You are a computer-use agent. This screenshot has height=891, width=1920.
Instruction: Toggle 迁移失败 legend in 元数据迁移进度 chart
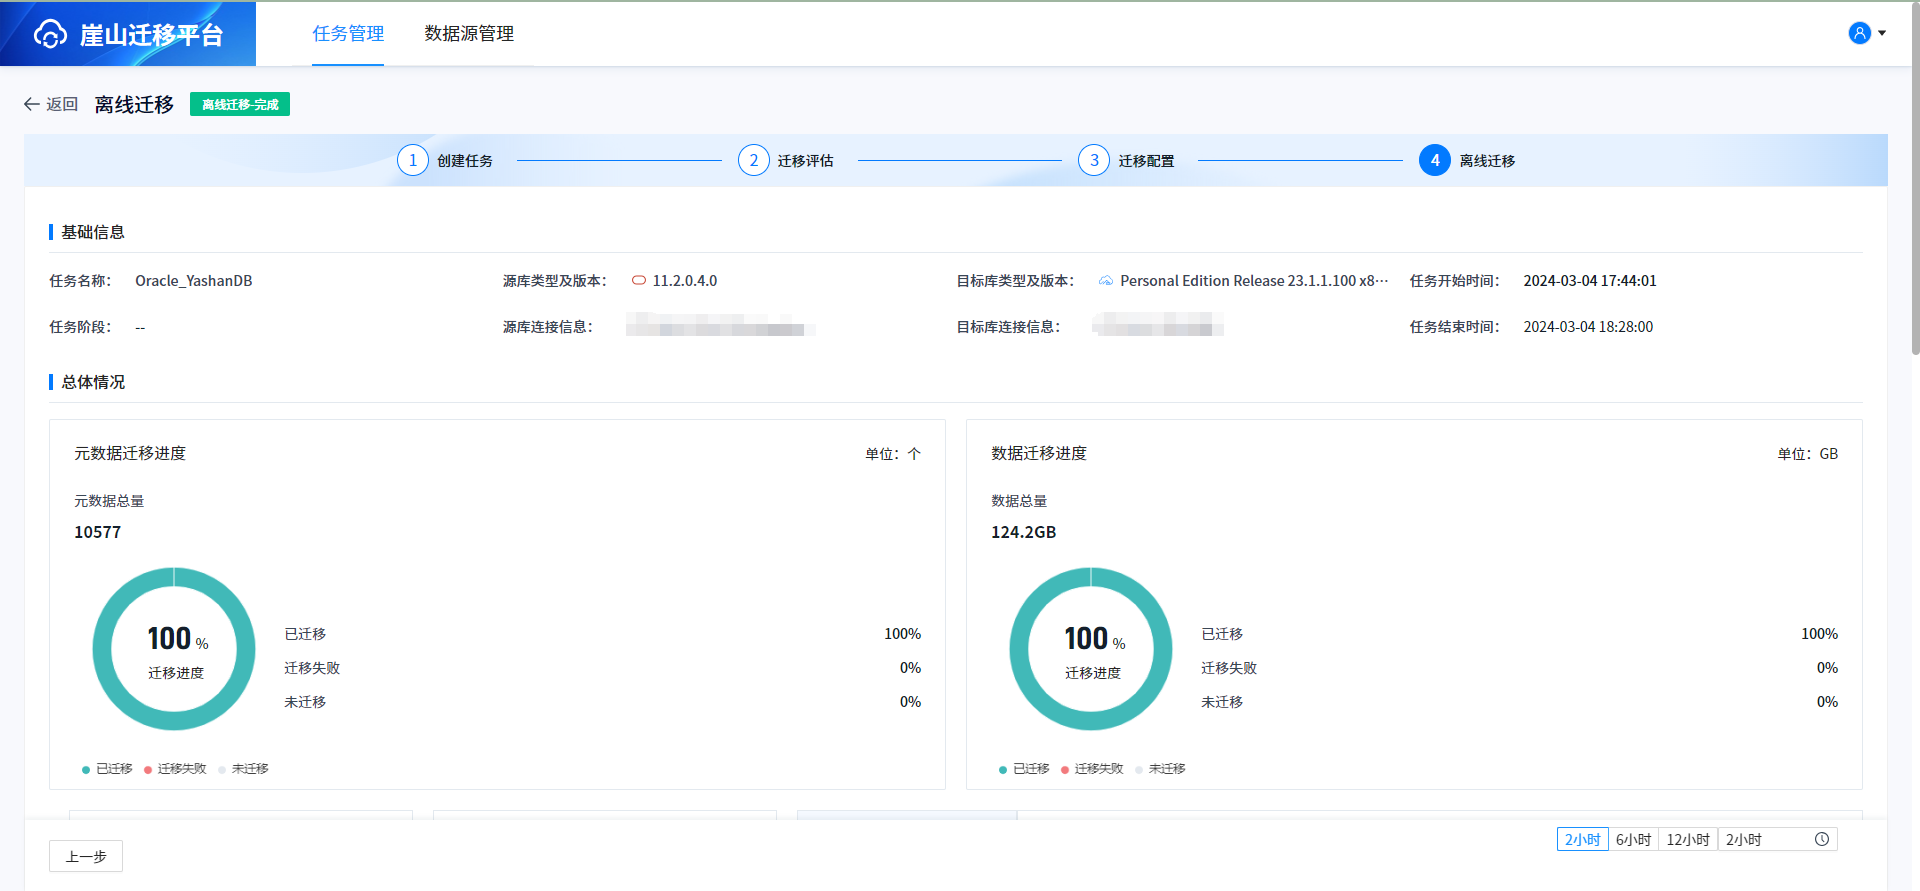click(175, 769)
